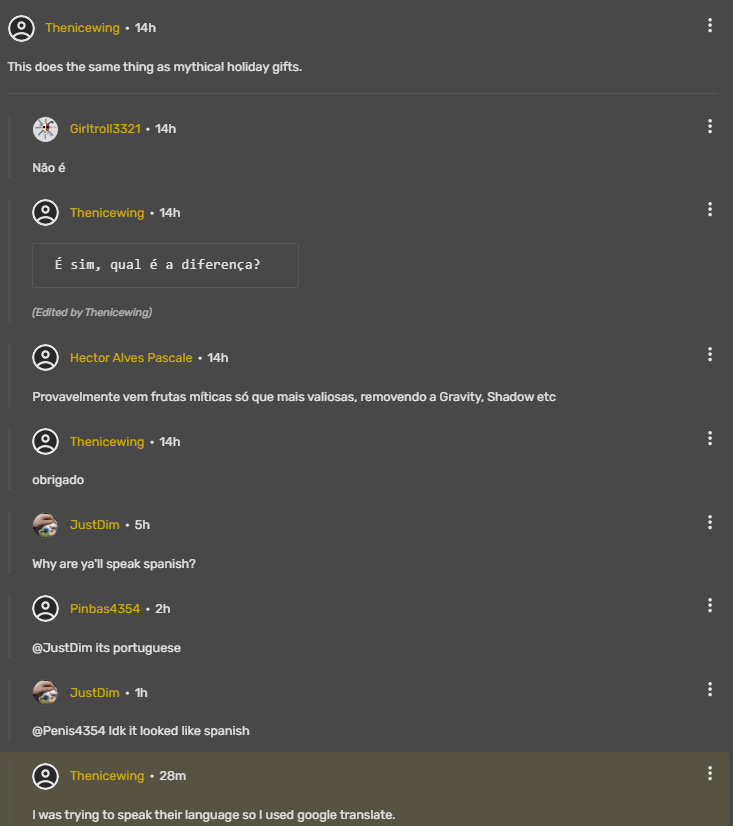Click the @JustDim mention in Pinbas4354's reply
Screen dimensions: 733x826
62,647
